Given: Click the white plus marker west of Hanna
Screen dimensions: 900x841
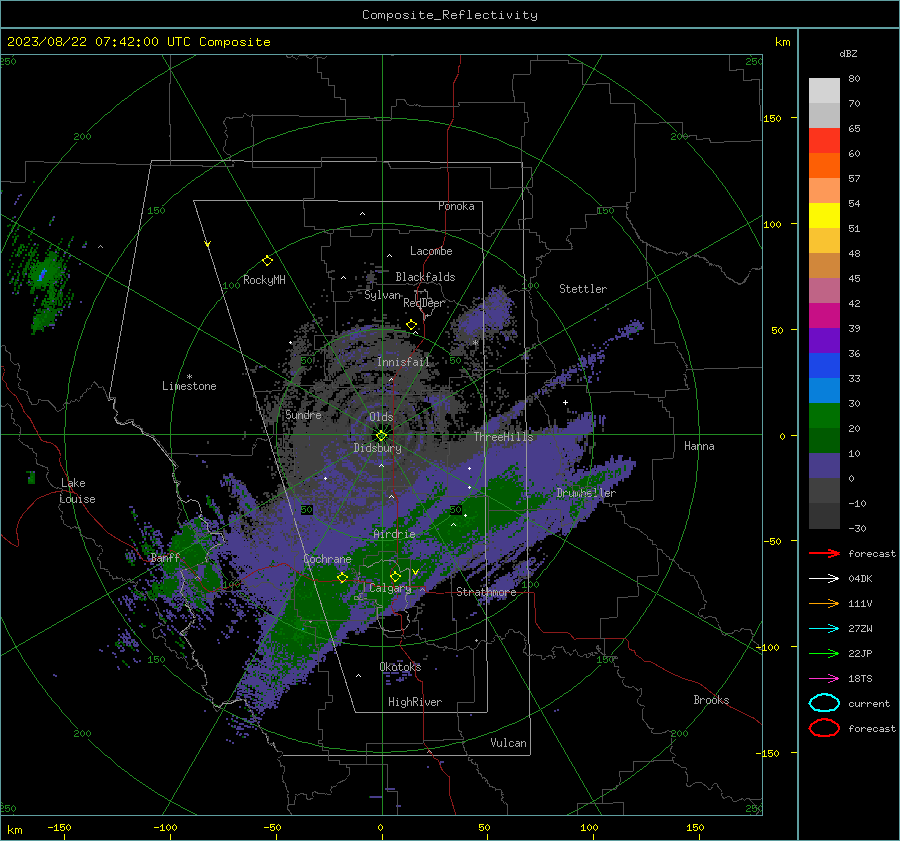Looking at the screenshot, I should click(565, 402).
